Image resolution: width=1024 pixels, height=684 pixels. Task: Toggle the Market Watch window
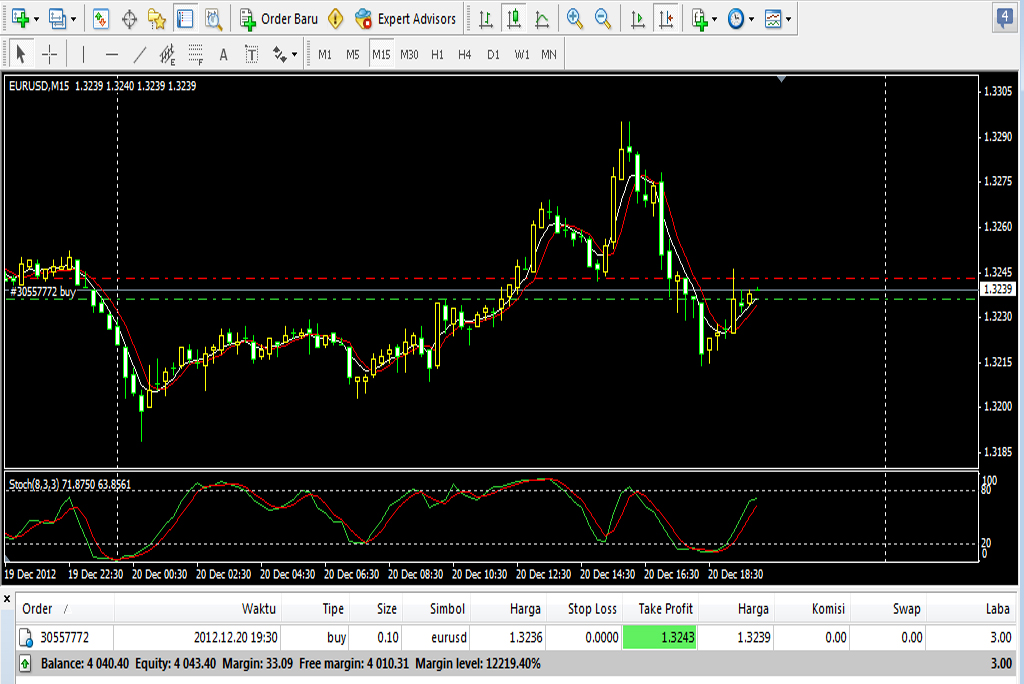click(101, 19)
